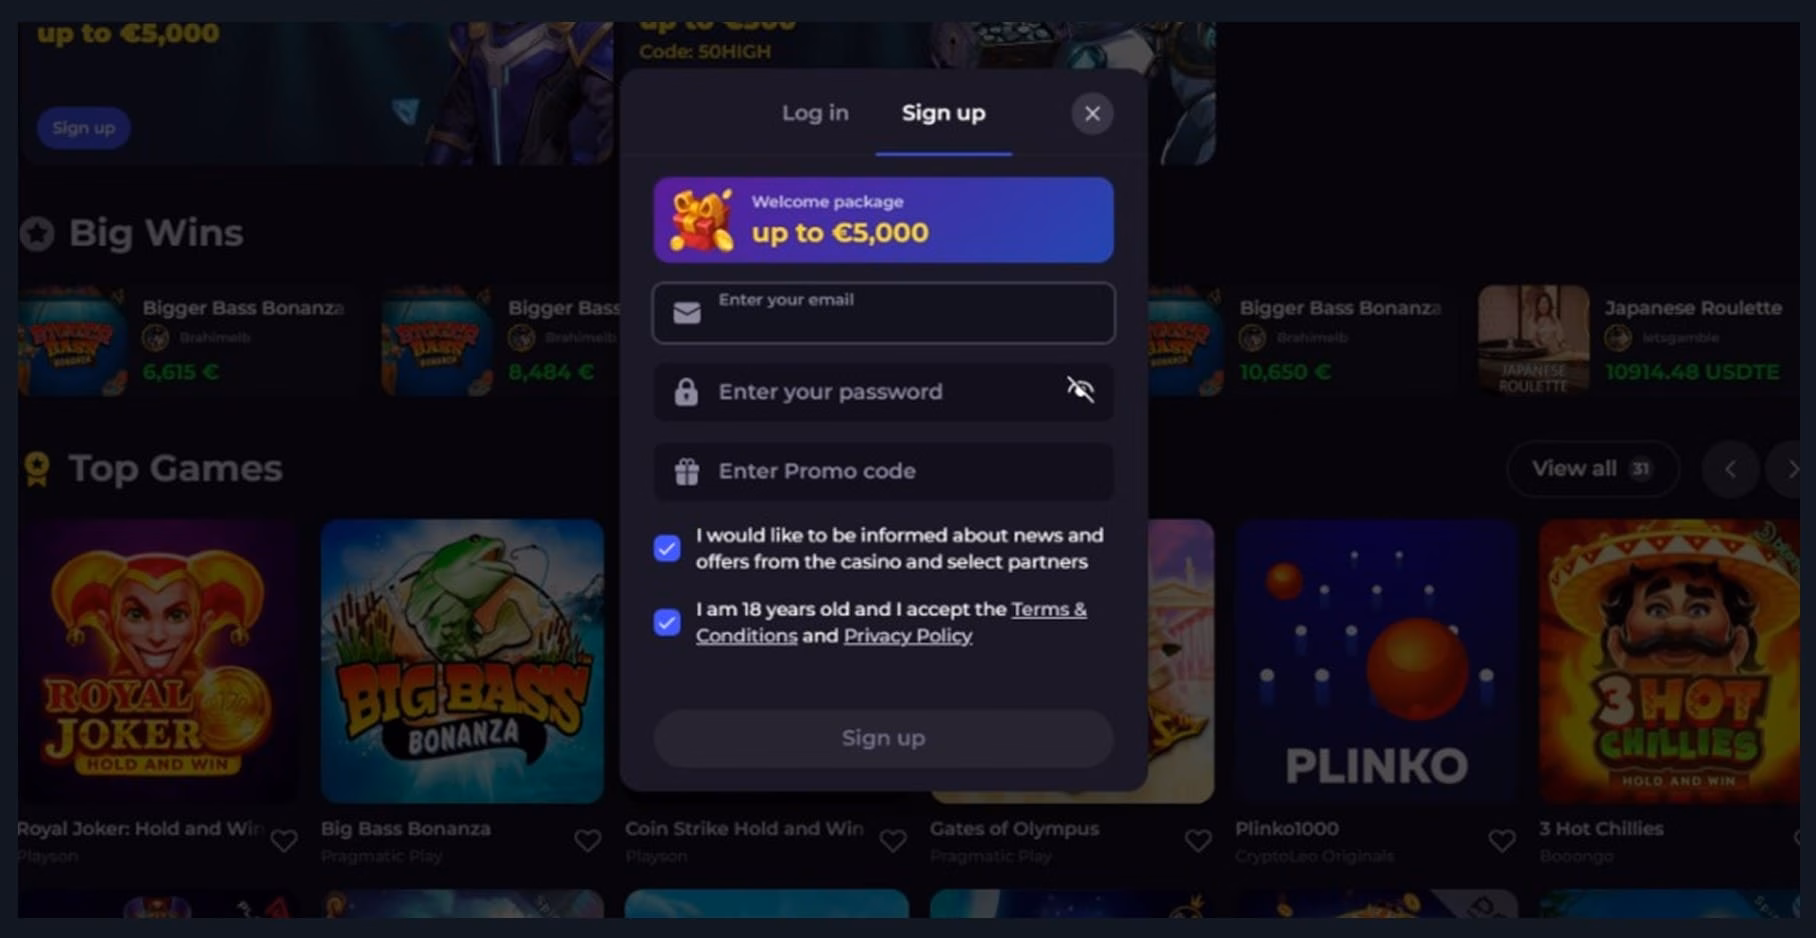Screen dimensions: 1816x938
Task: Open the Privacy Policy link
Action: click(x=908, y=636)
